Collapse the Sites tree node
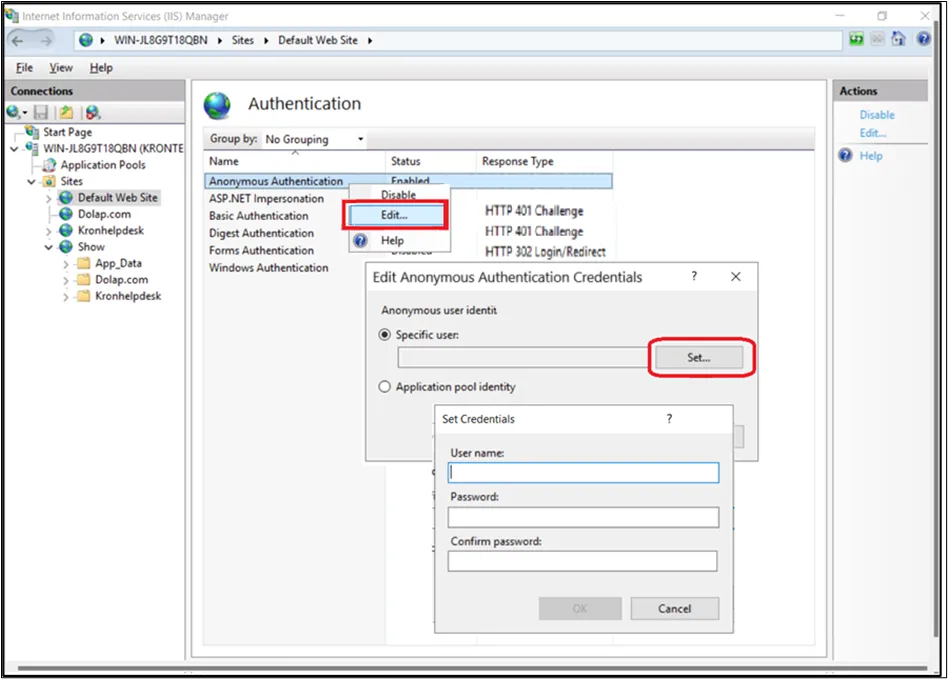This screenshot has height=679, width=948. click(x=31, y=181)
